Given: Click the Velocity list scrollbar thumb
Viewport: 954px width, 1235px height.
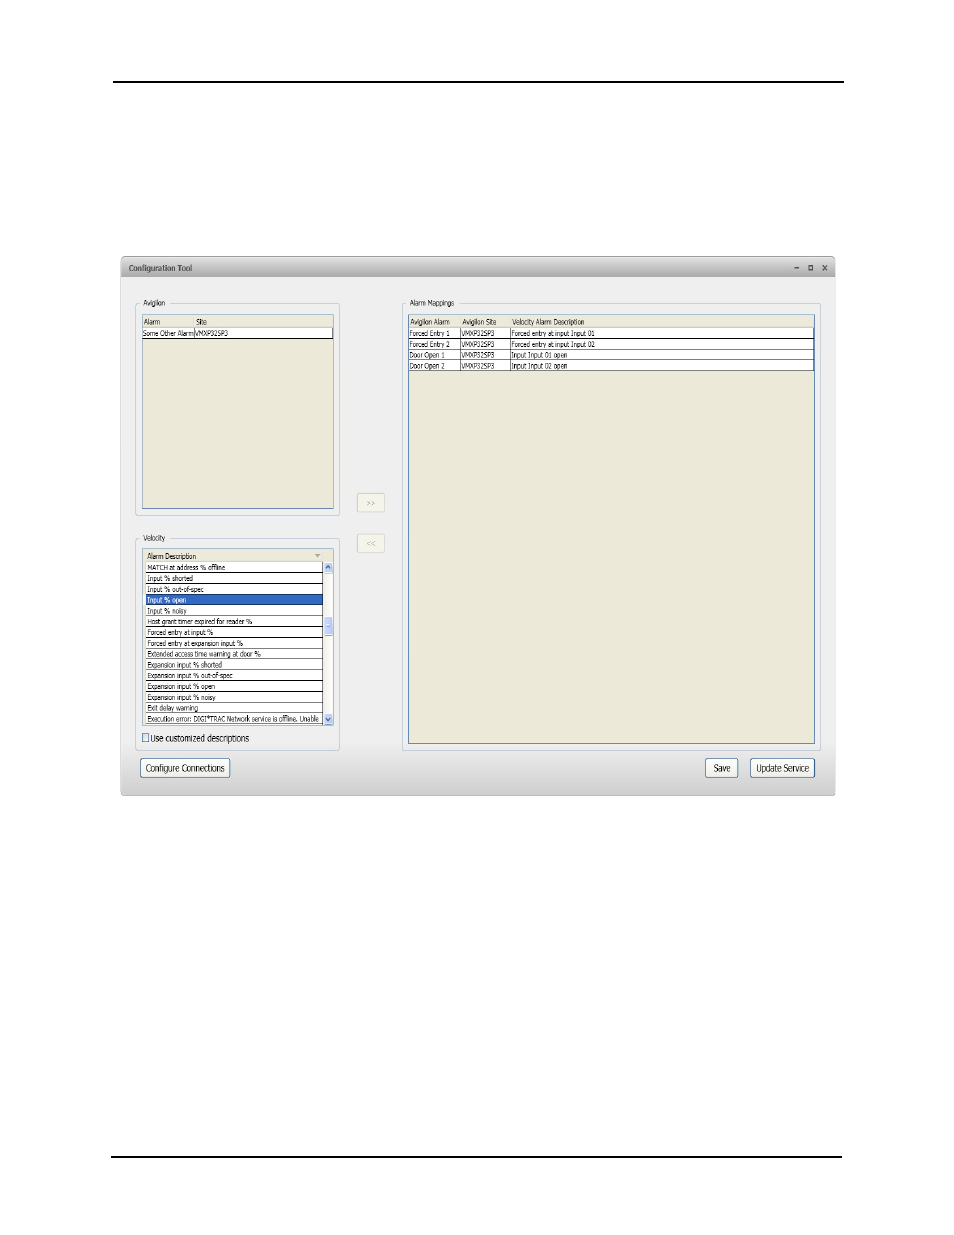Looking at the screenshot, I should pos(328,626).
